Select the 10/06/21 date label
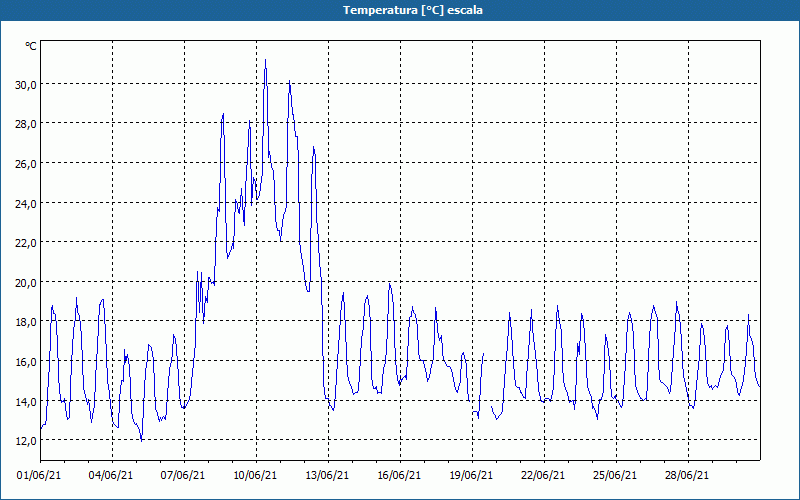The height and width of the screenshot is (500, 800). coord(255,475)
